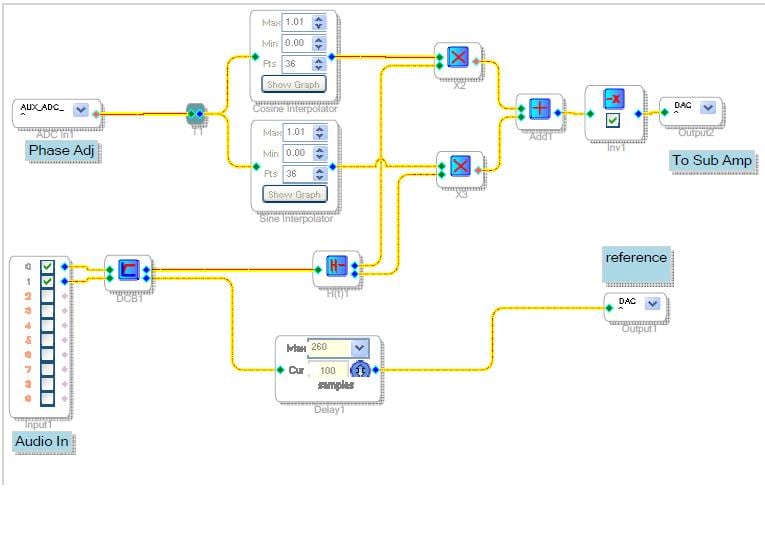Click Delay1 output pin
The image size is (765, 539).
[376, 370]
